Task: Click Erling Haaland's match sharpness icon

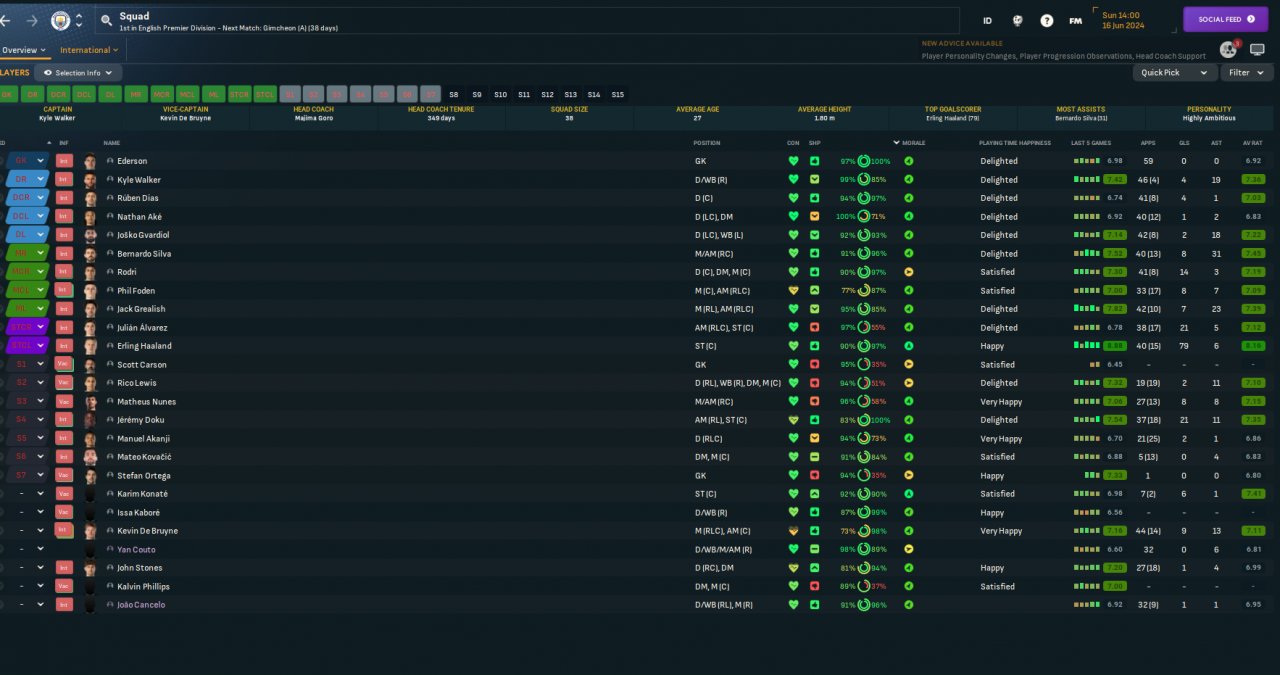Action: (x=815, y=346)
